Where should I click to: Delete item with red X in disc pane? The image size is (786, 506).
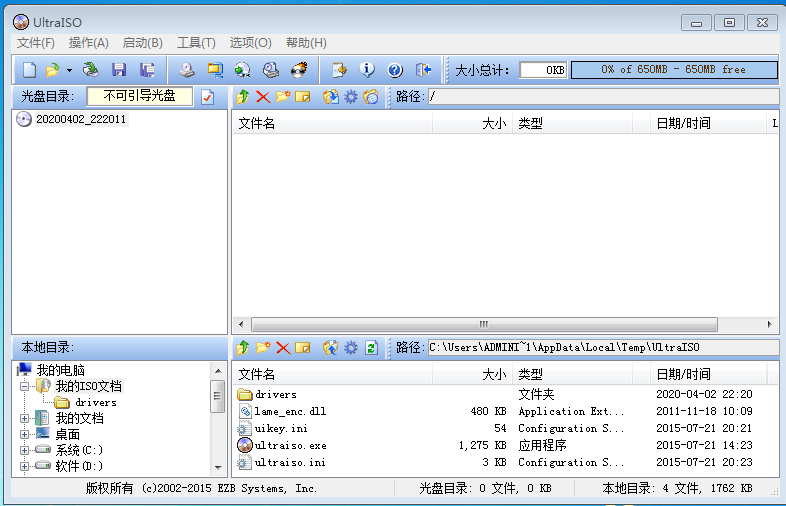click(x=263, y=97)
